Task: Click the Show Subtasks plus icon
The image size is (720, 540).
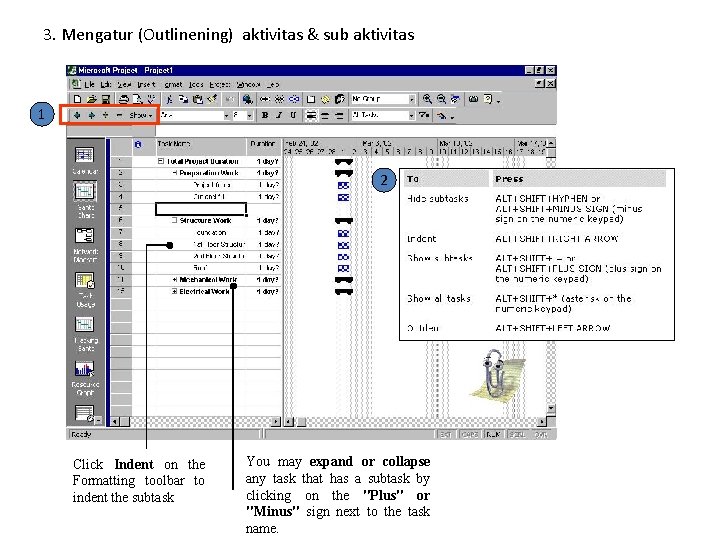Action: (106, 115)
